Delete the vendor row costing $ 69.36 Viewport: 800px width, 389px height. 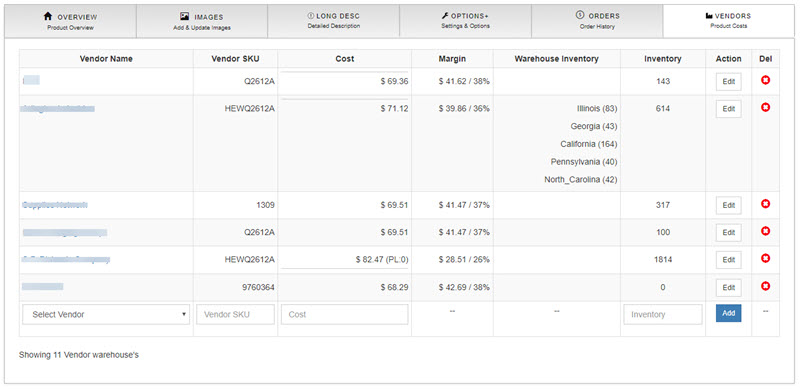[x=765, y=80]
